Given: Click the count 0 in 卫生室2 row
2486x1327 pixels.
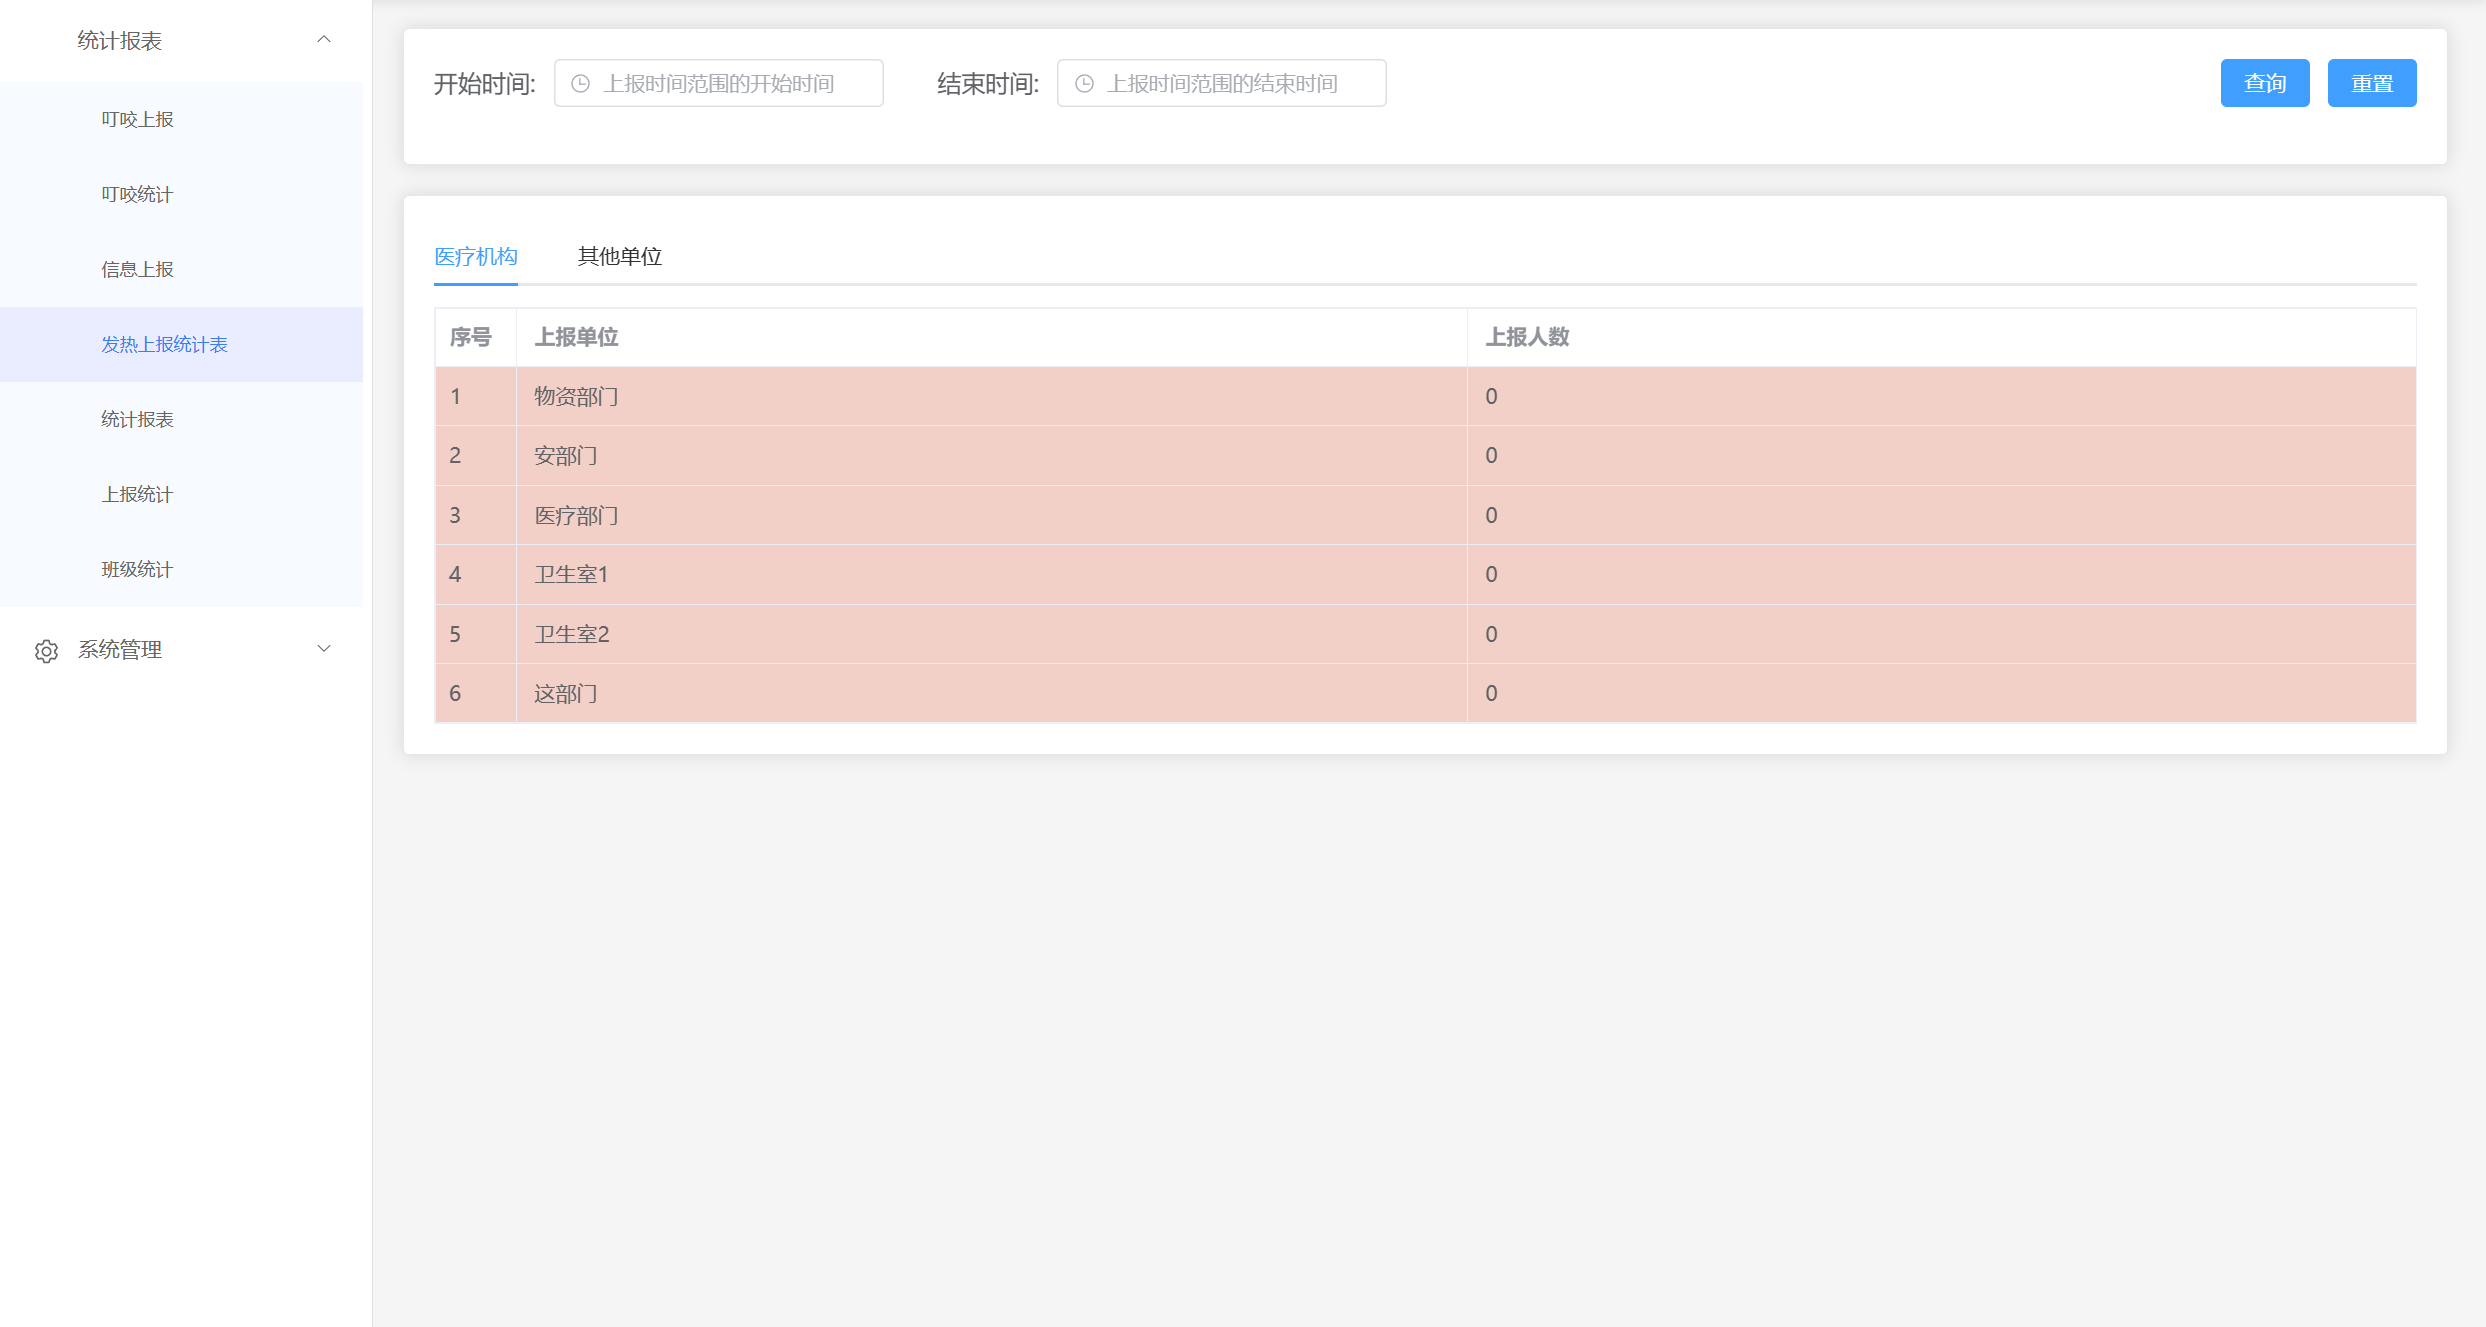Looking at the screenshot, I should coord(1491,635).
